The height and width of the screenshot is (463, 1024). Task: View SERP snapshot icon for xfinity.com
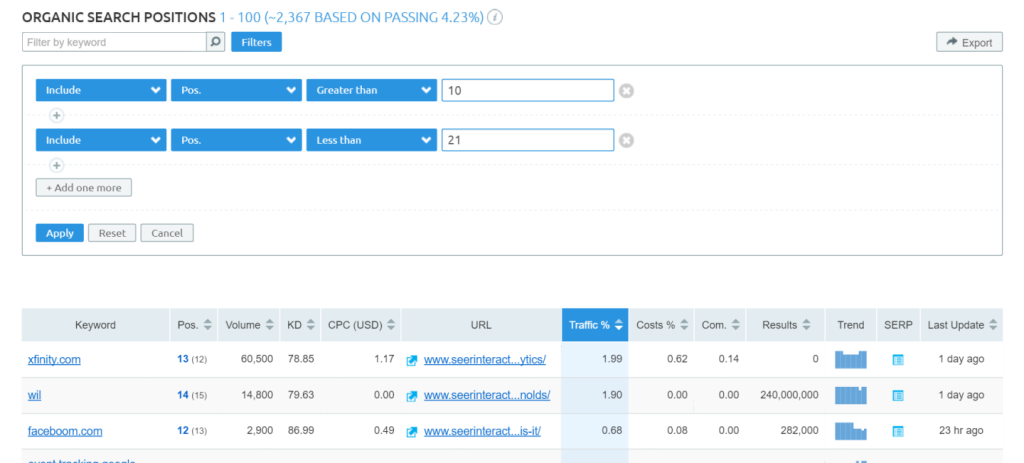pos(898,360)
